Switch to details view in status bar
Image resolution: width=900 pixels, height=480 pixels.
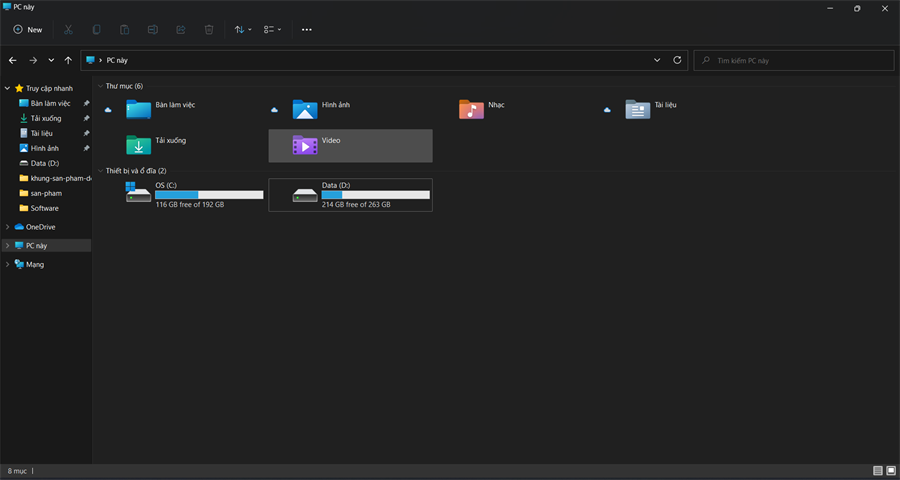click(x=878, y=471)
